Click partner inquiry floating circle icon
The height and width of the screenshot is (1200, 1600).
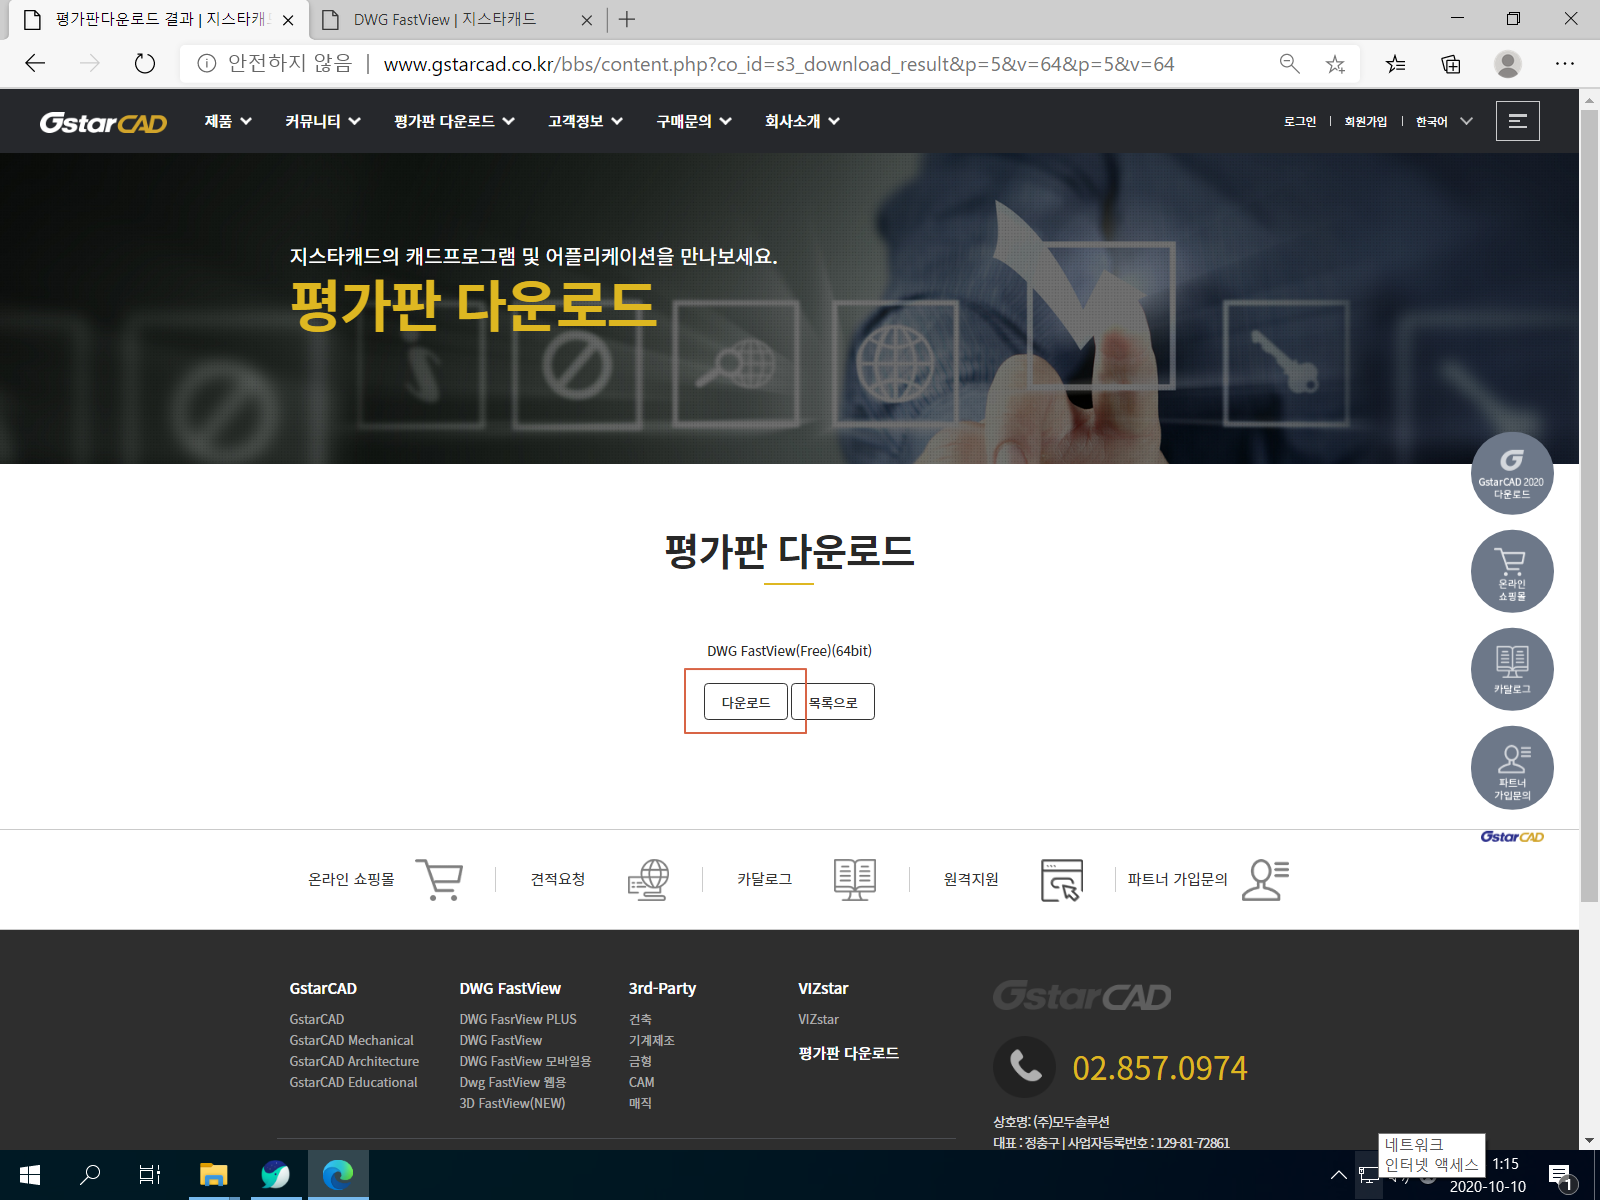1512,767
